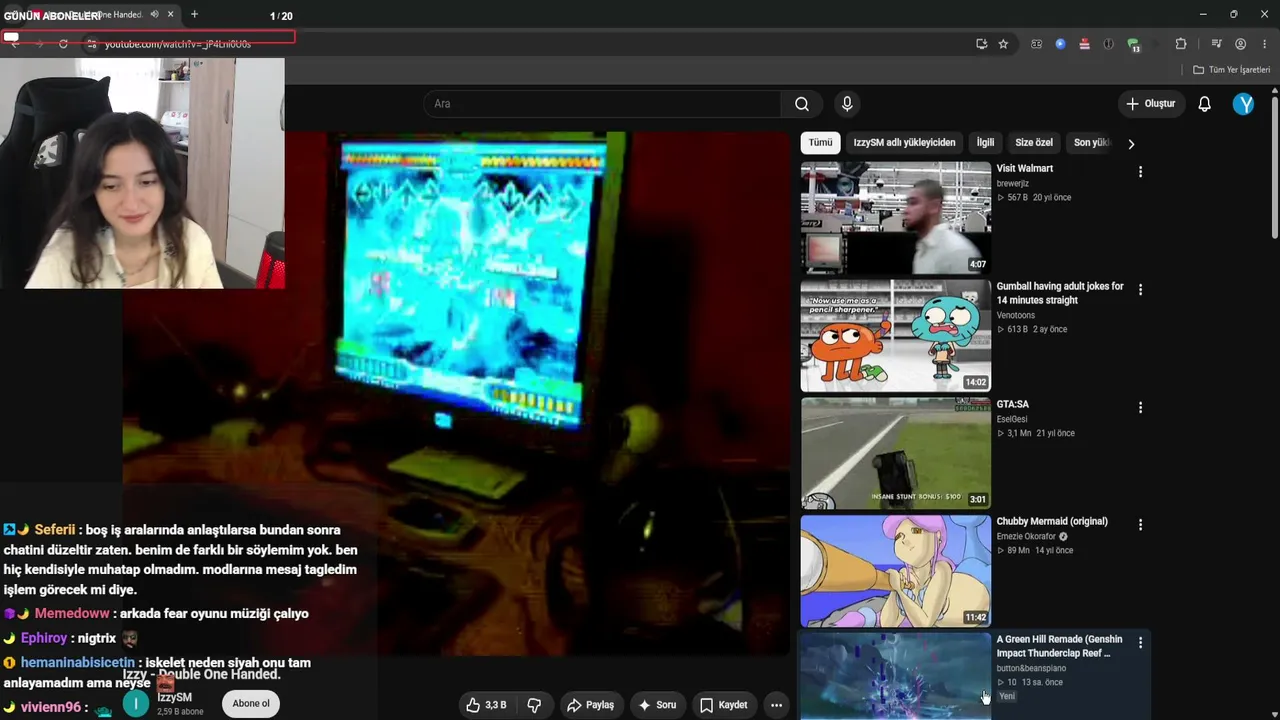Open a new browser tab
This screenshot has height=720, width=1280.
tap(194, 14)
